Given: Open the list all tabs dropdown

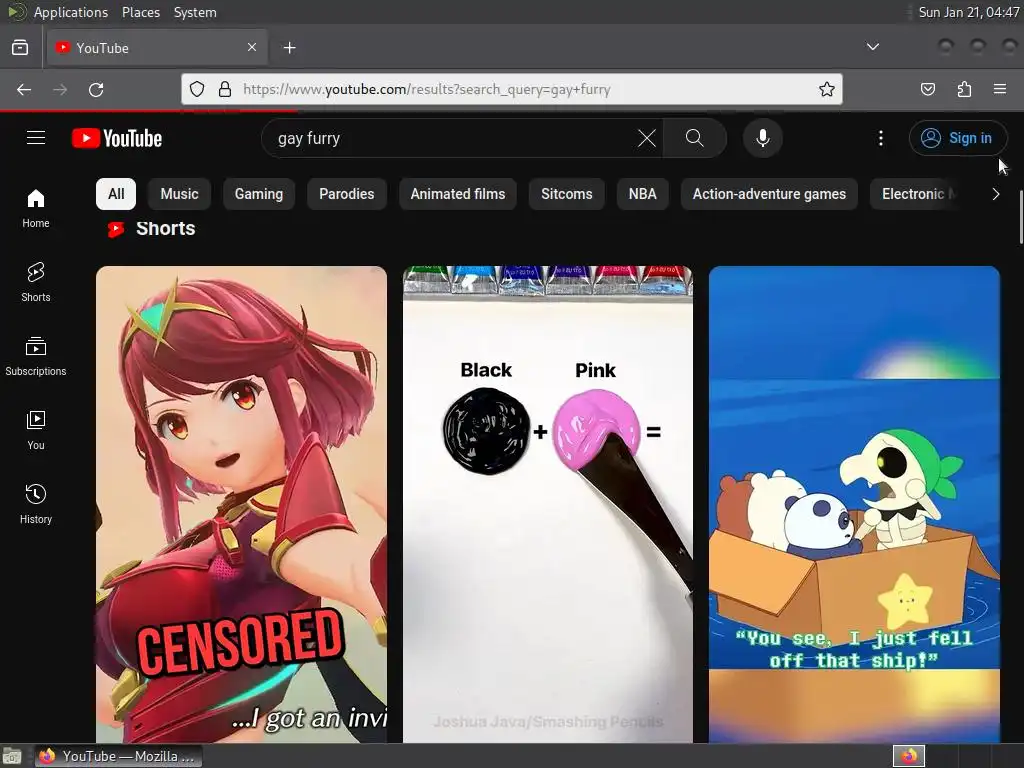Looking at the screenshot, I should point(872,47).
